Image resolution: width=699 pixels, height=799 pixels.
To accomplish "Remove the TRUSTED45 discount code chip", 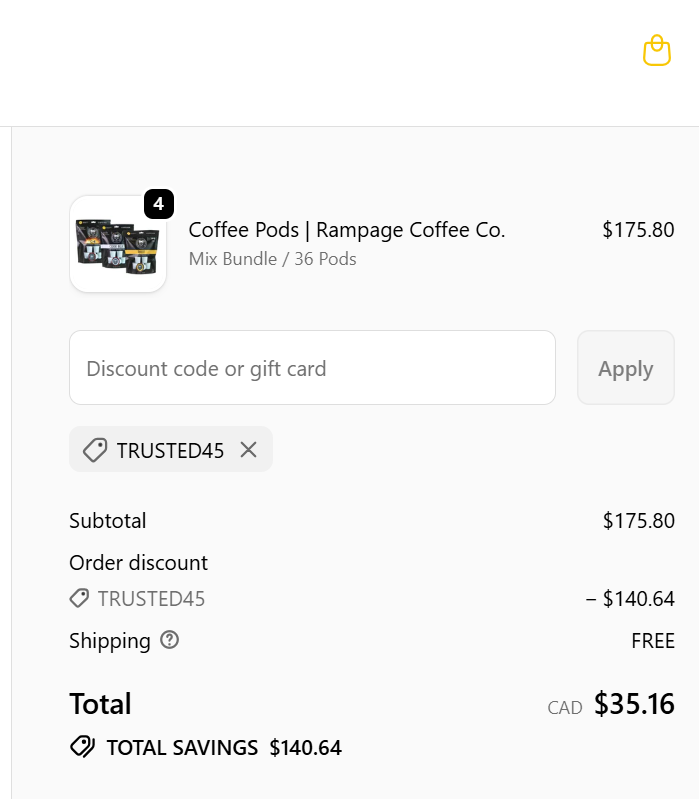I will pyautogui.click(x=249, y=450).
